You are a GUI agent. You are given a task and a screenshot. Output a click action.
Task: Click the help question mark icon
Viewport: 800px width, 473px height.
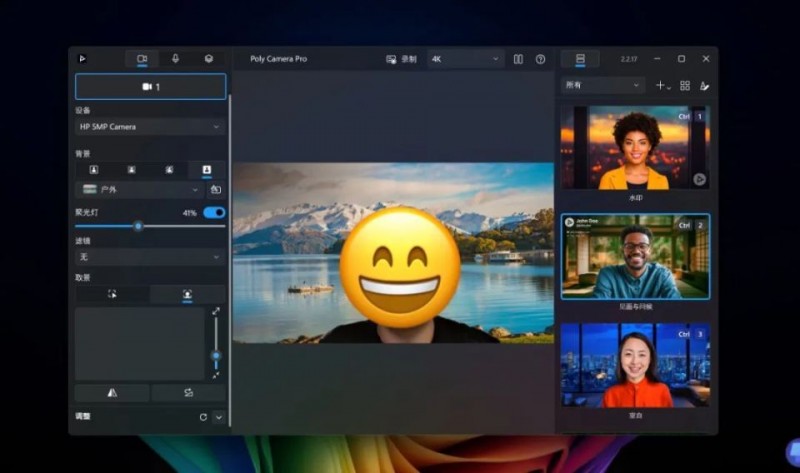(x=540, y=59)
